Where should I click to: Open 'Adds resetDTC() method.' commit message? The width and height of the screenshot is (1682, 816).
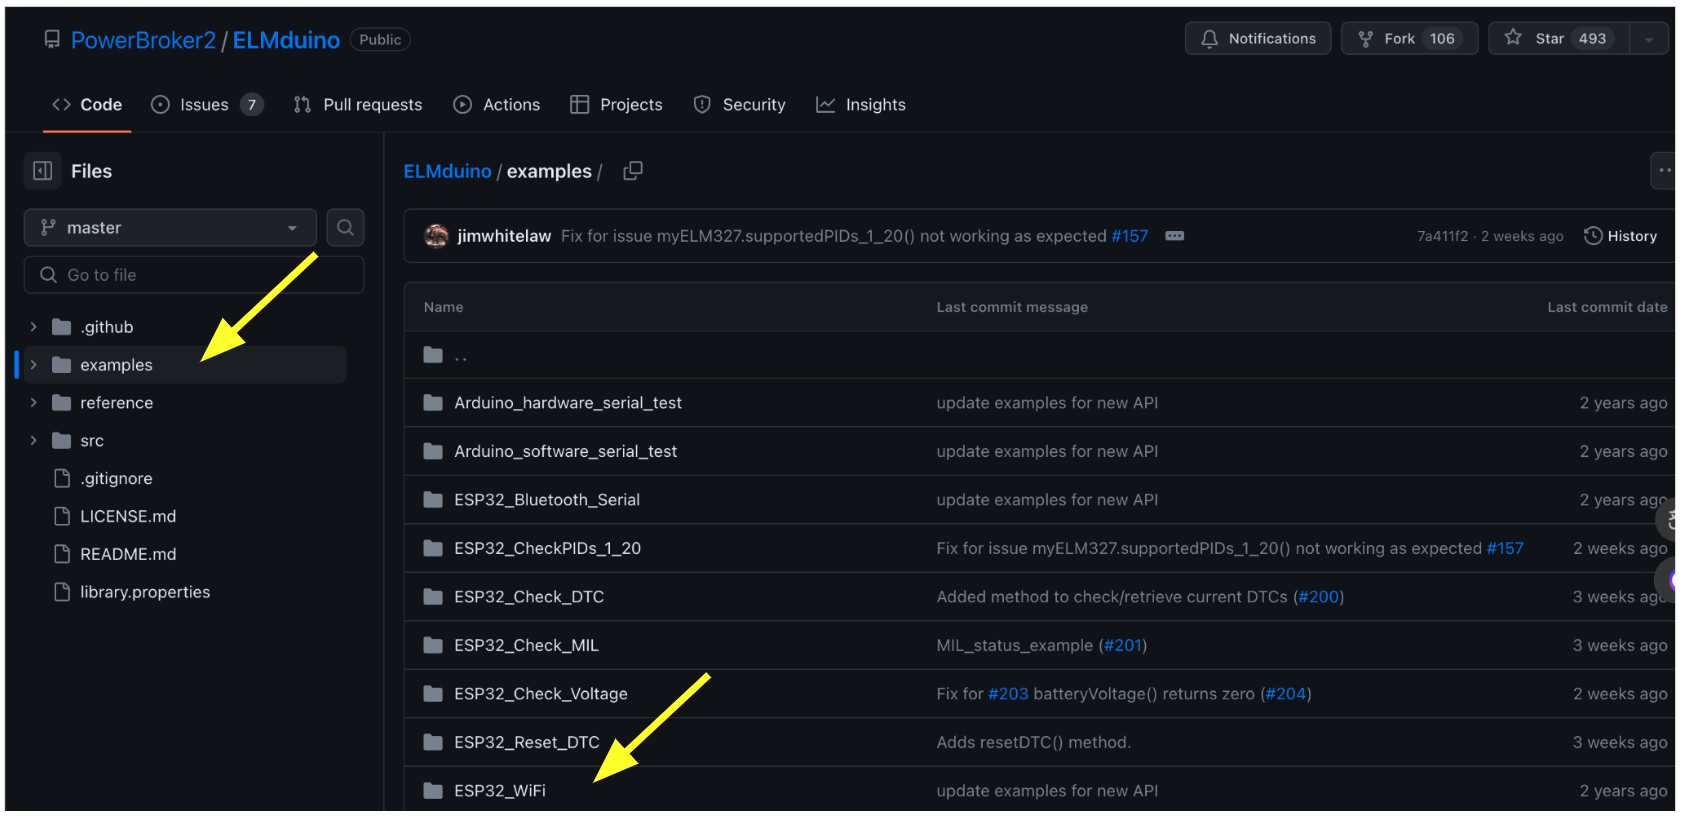pos(1034,743)
